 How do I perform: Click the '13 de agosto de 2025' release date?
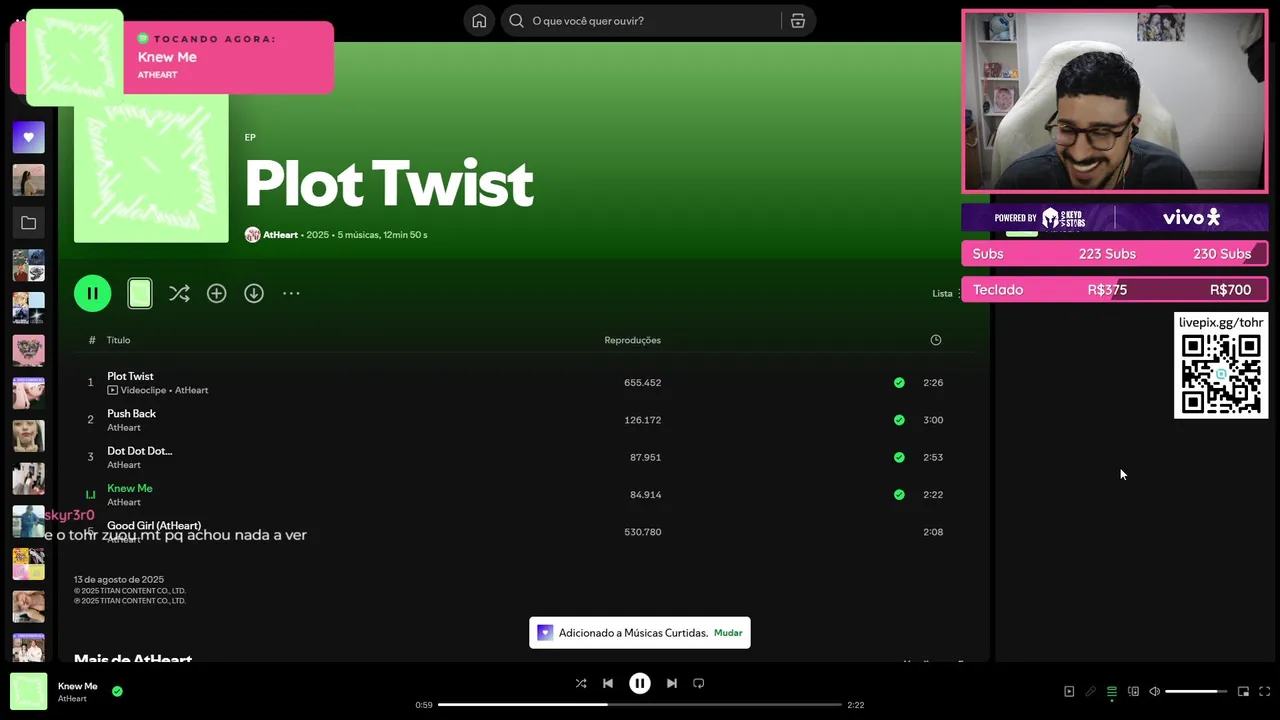(x=119, y=580)
